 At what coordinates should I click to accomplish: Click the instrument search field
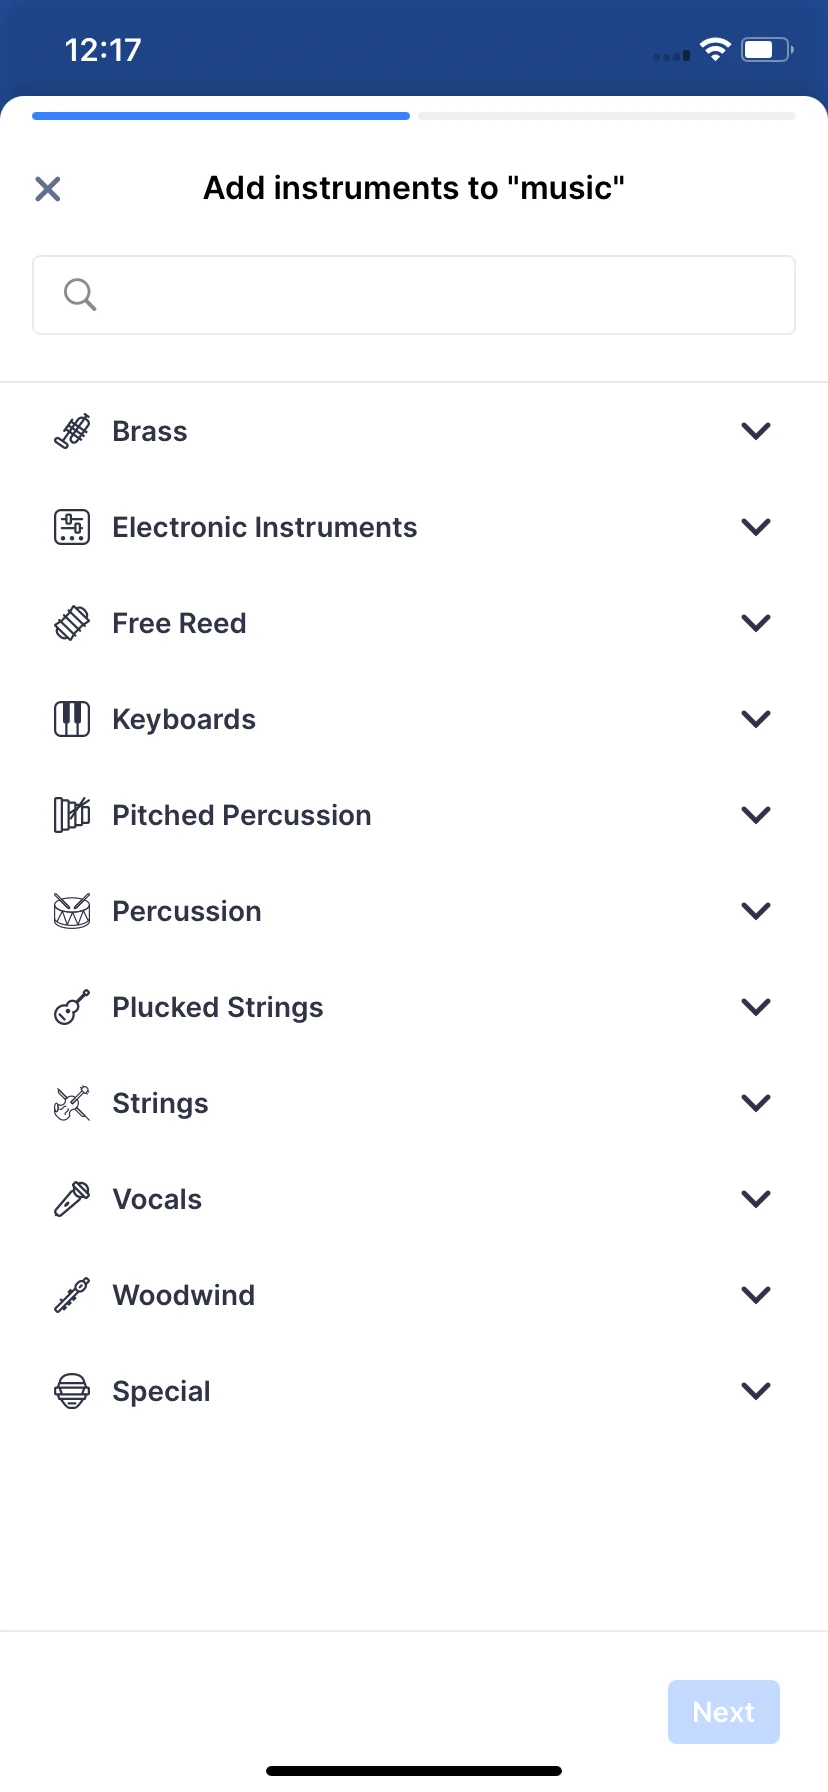point(414,295)
